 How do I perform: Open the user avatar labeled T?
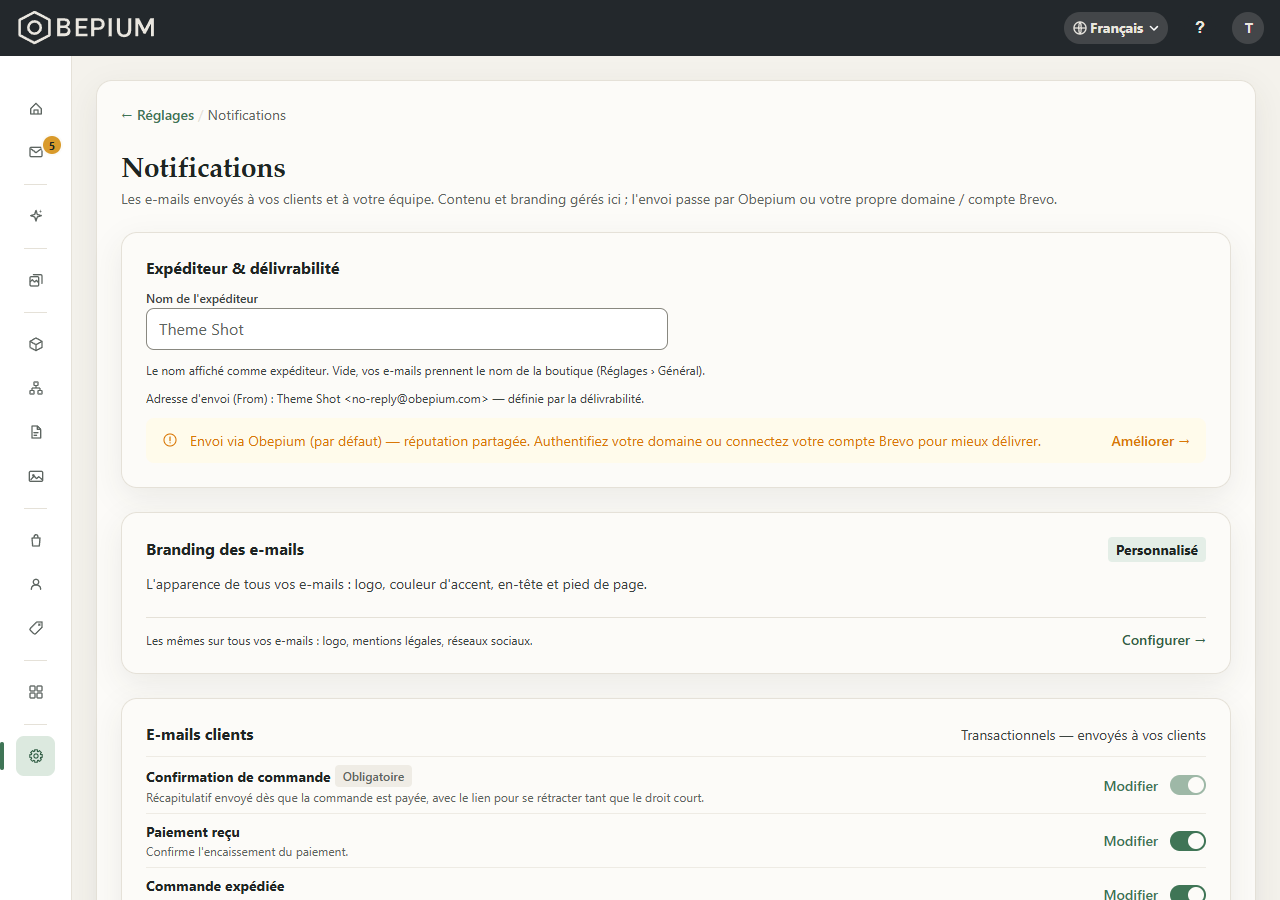point(1248,28)
